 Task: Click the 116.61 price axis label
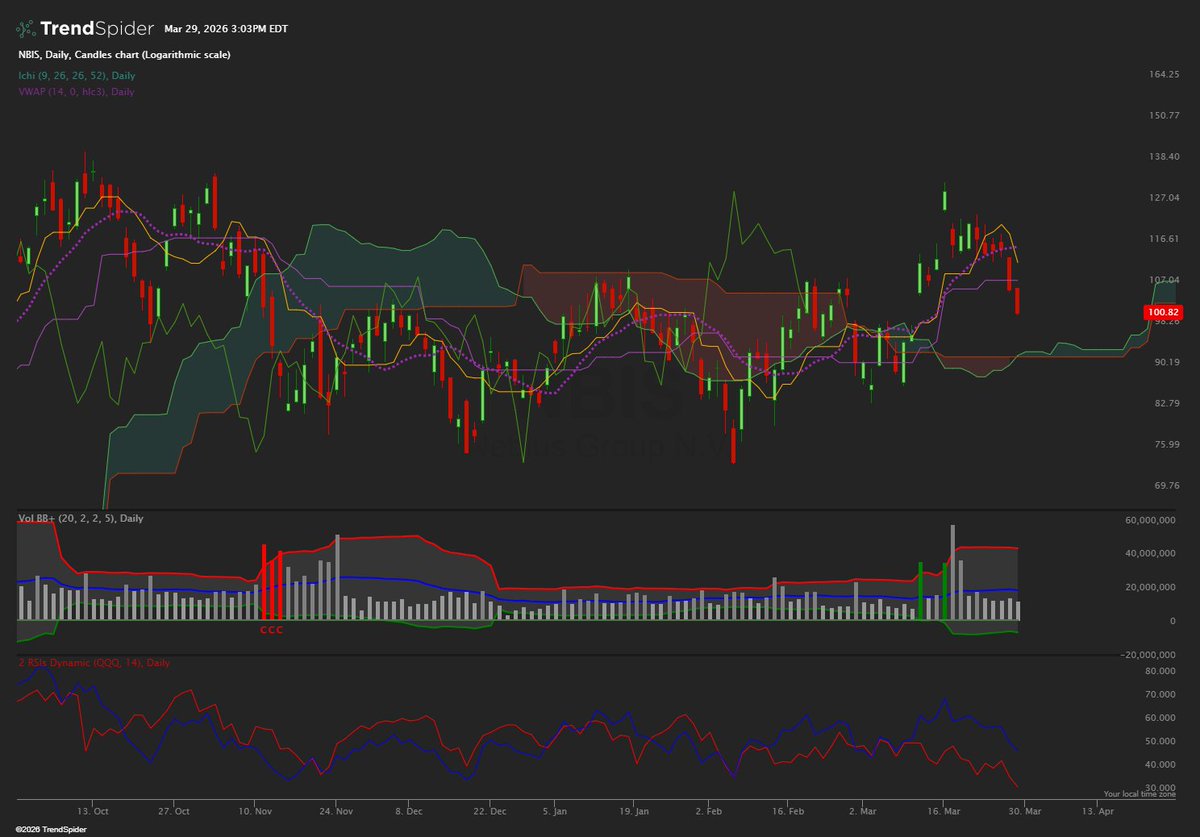tap(1164, 238)
